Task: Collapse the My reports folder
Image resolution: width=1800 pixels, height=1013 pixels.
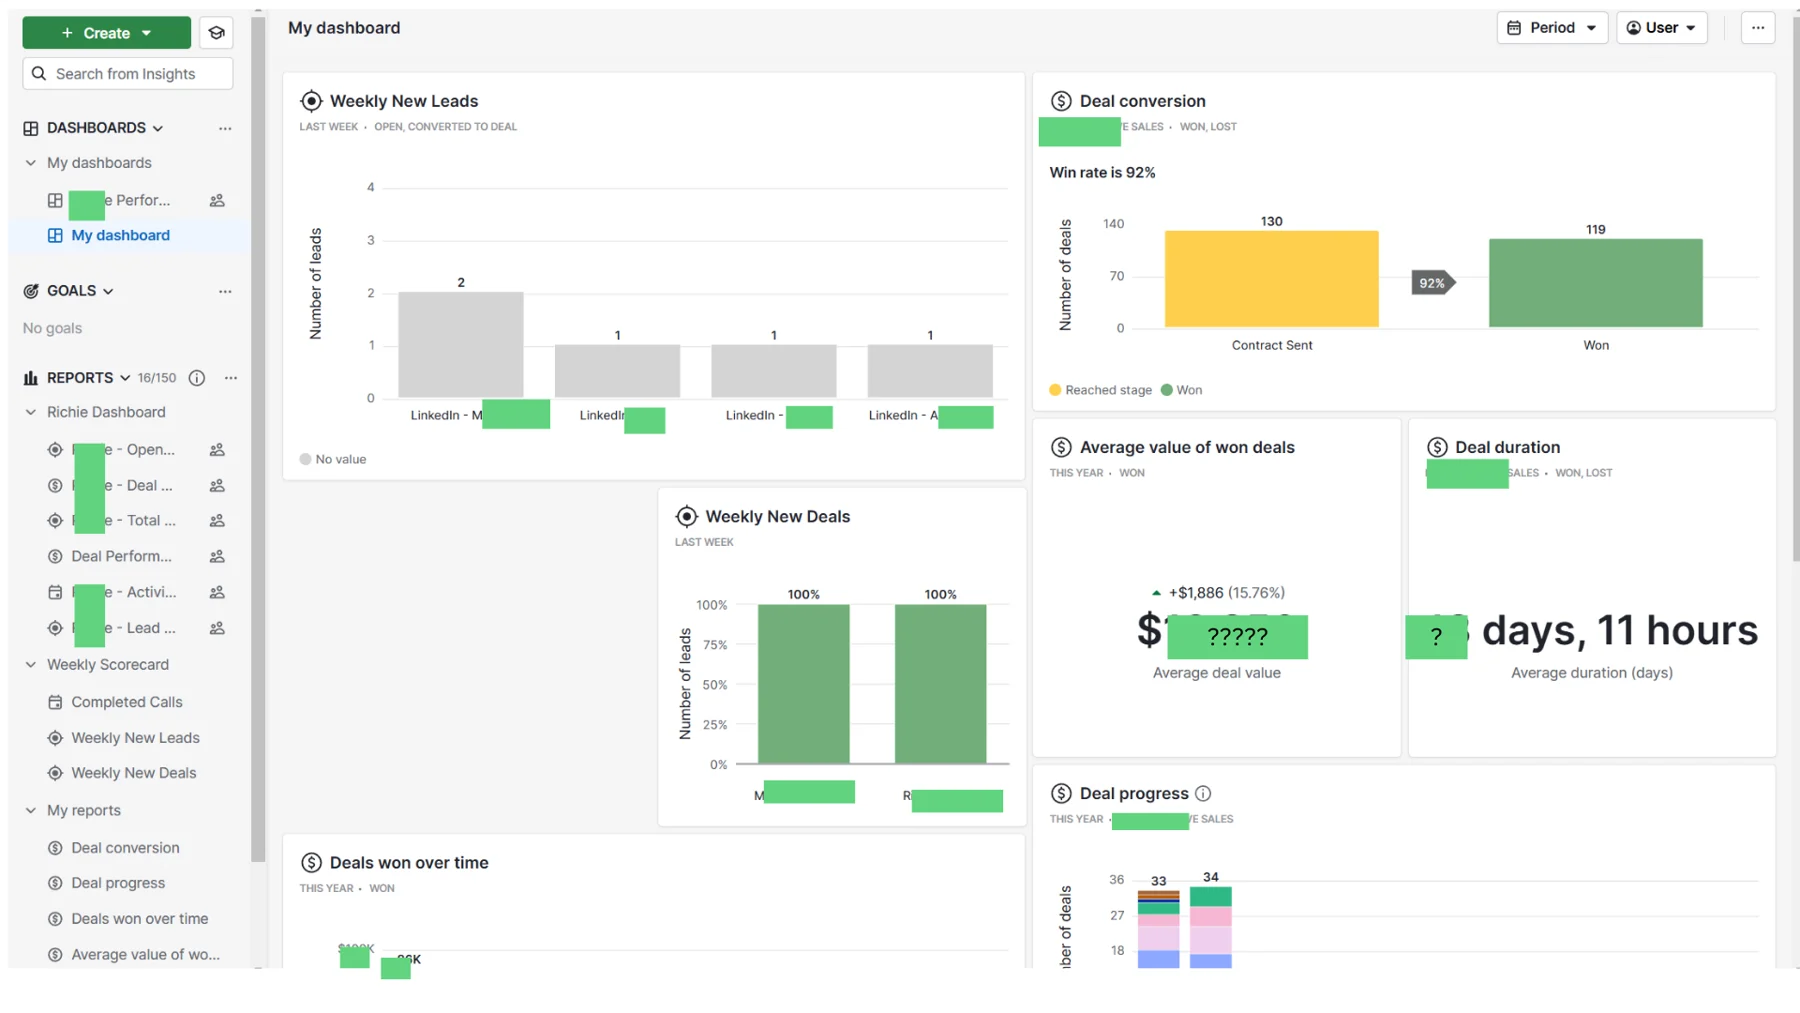Action: click(31, 810)
